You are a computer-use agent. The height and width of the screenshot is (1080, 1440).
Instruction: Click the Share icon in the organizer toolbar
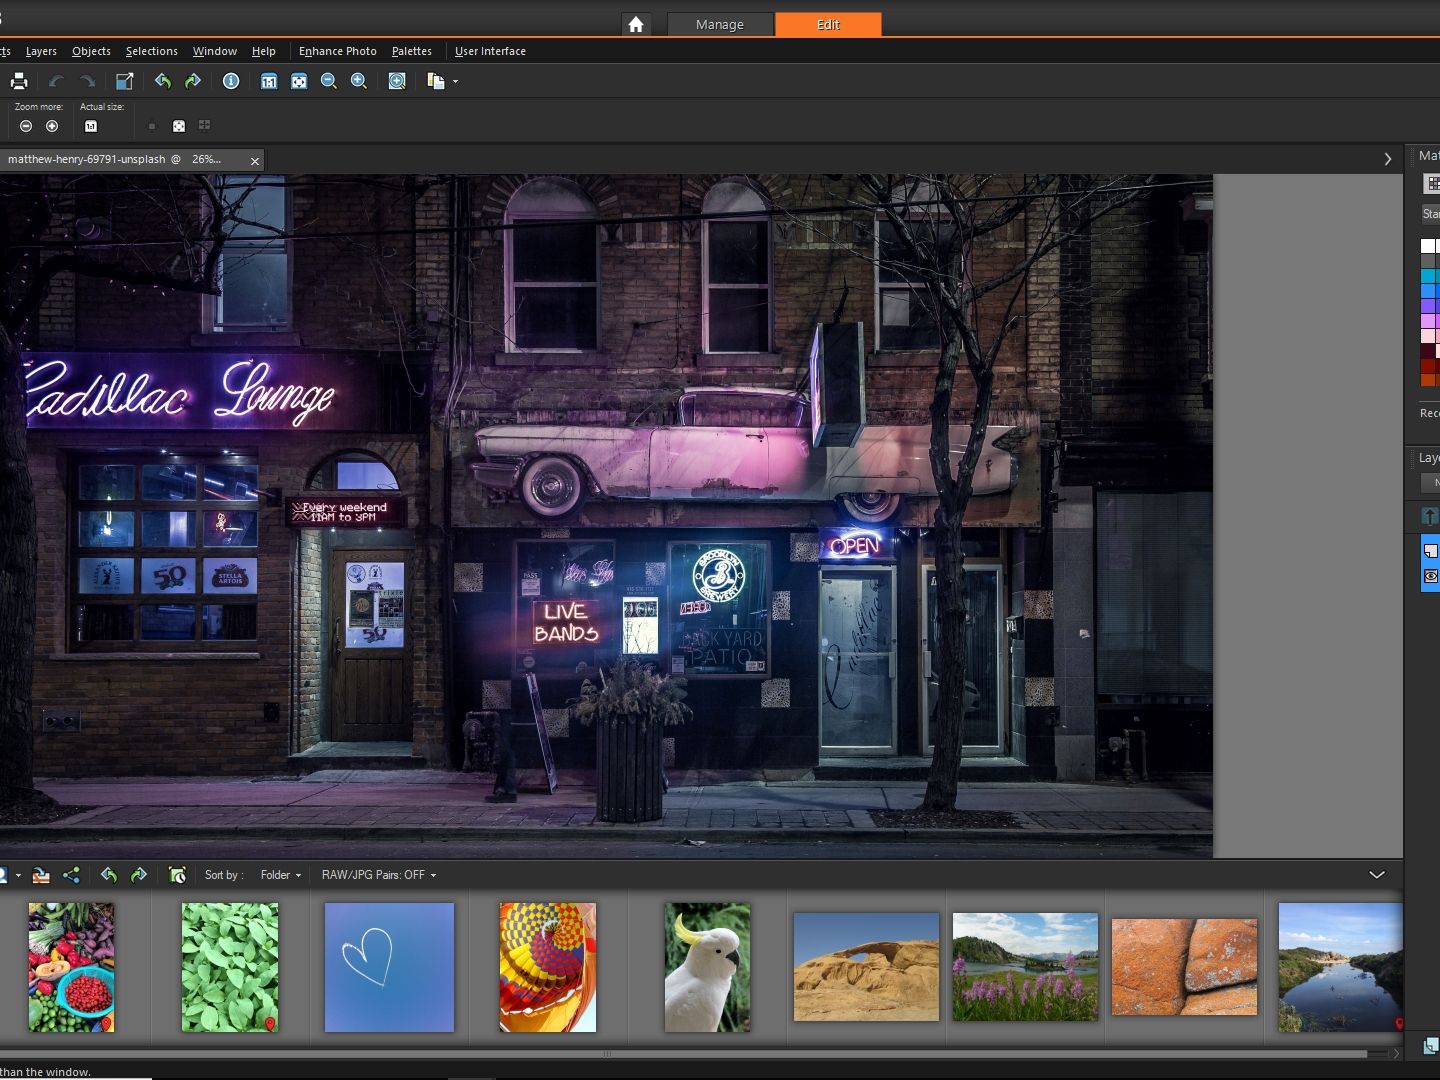coord(71,875)
